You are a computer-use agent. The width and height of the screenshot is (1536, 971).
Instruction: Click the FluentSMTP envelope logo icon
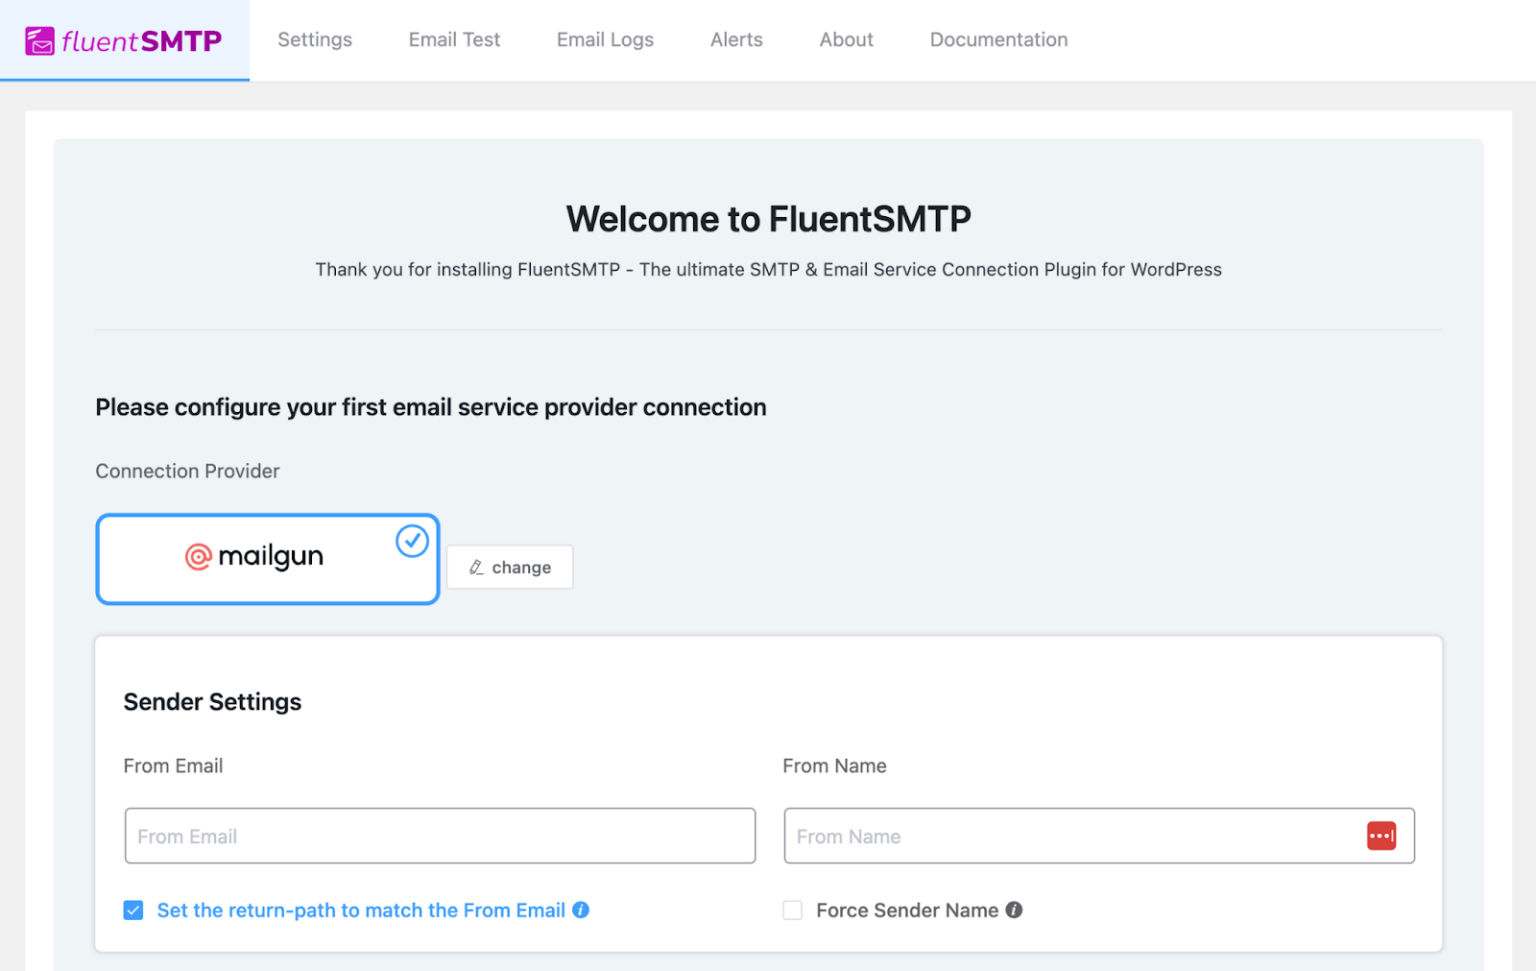(40, 41)
